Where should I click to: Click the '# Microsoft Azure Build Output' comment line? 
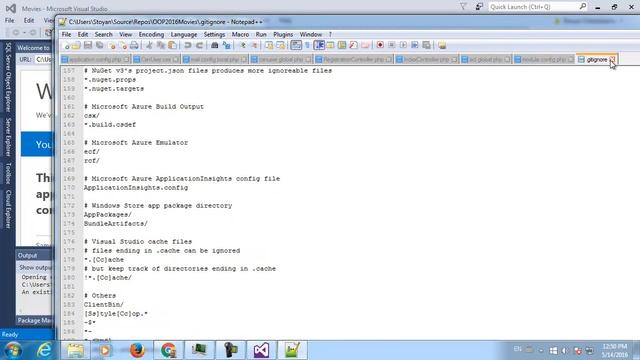tap(144, 107)
